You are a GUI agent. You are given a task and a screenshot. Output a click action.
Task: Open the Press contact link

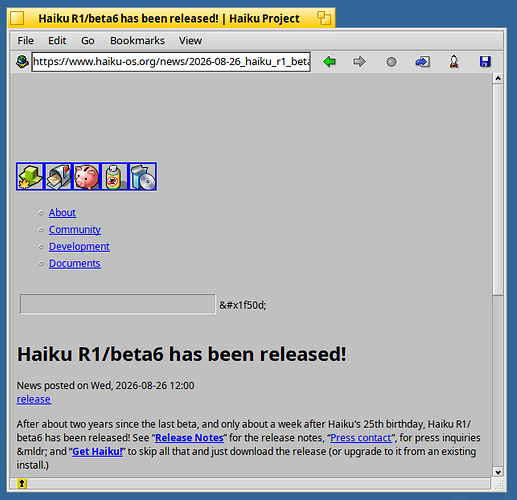pyautogui.click(x=361, y=438)
